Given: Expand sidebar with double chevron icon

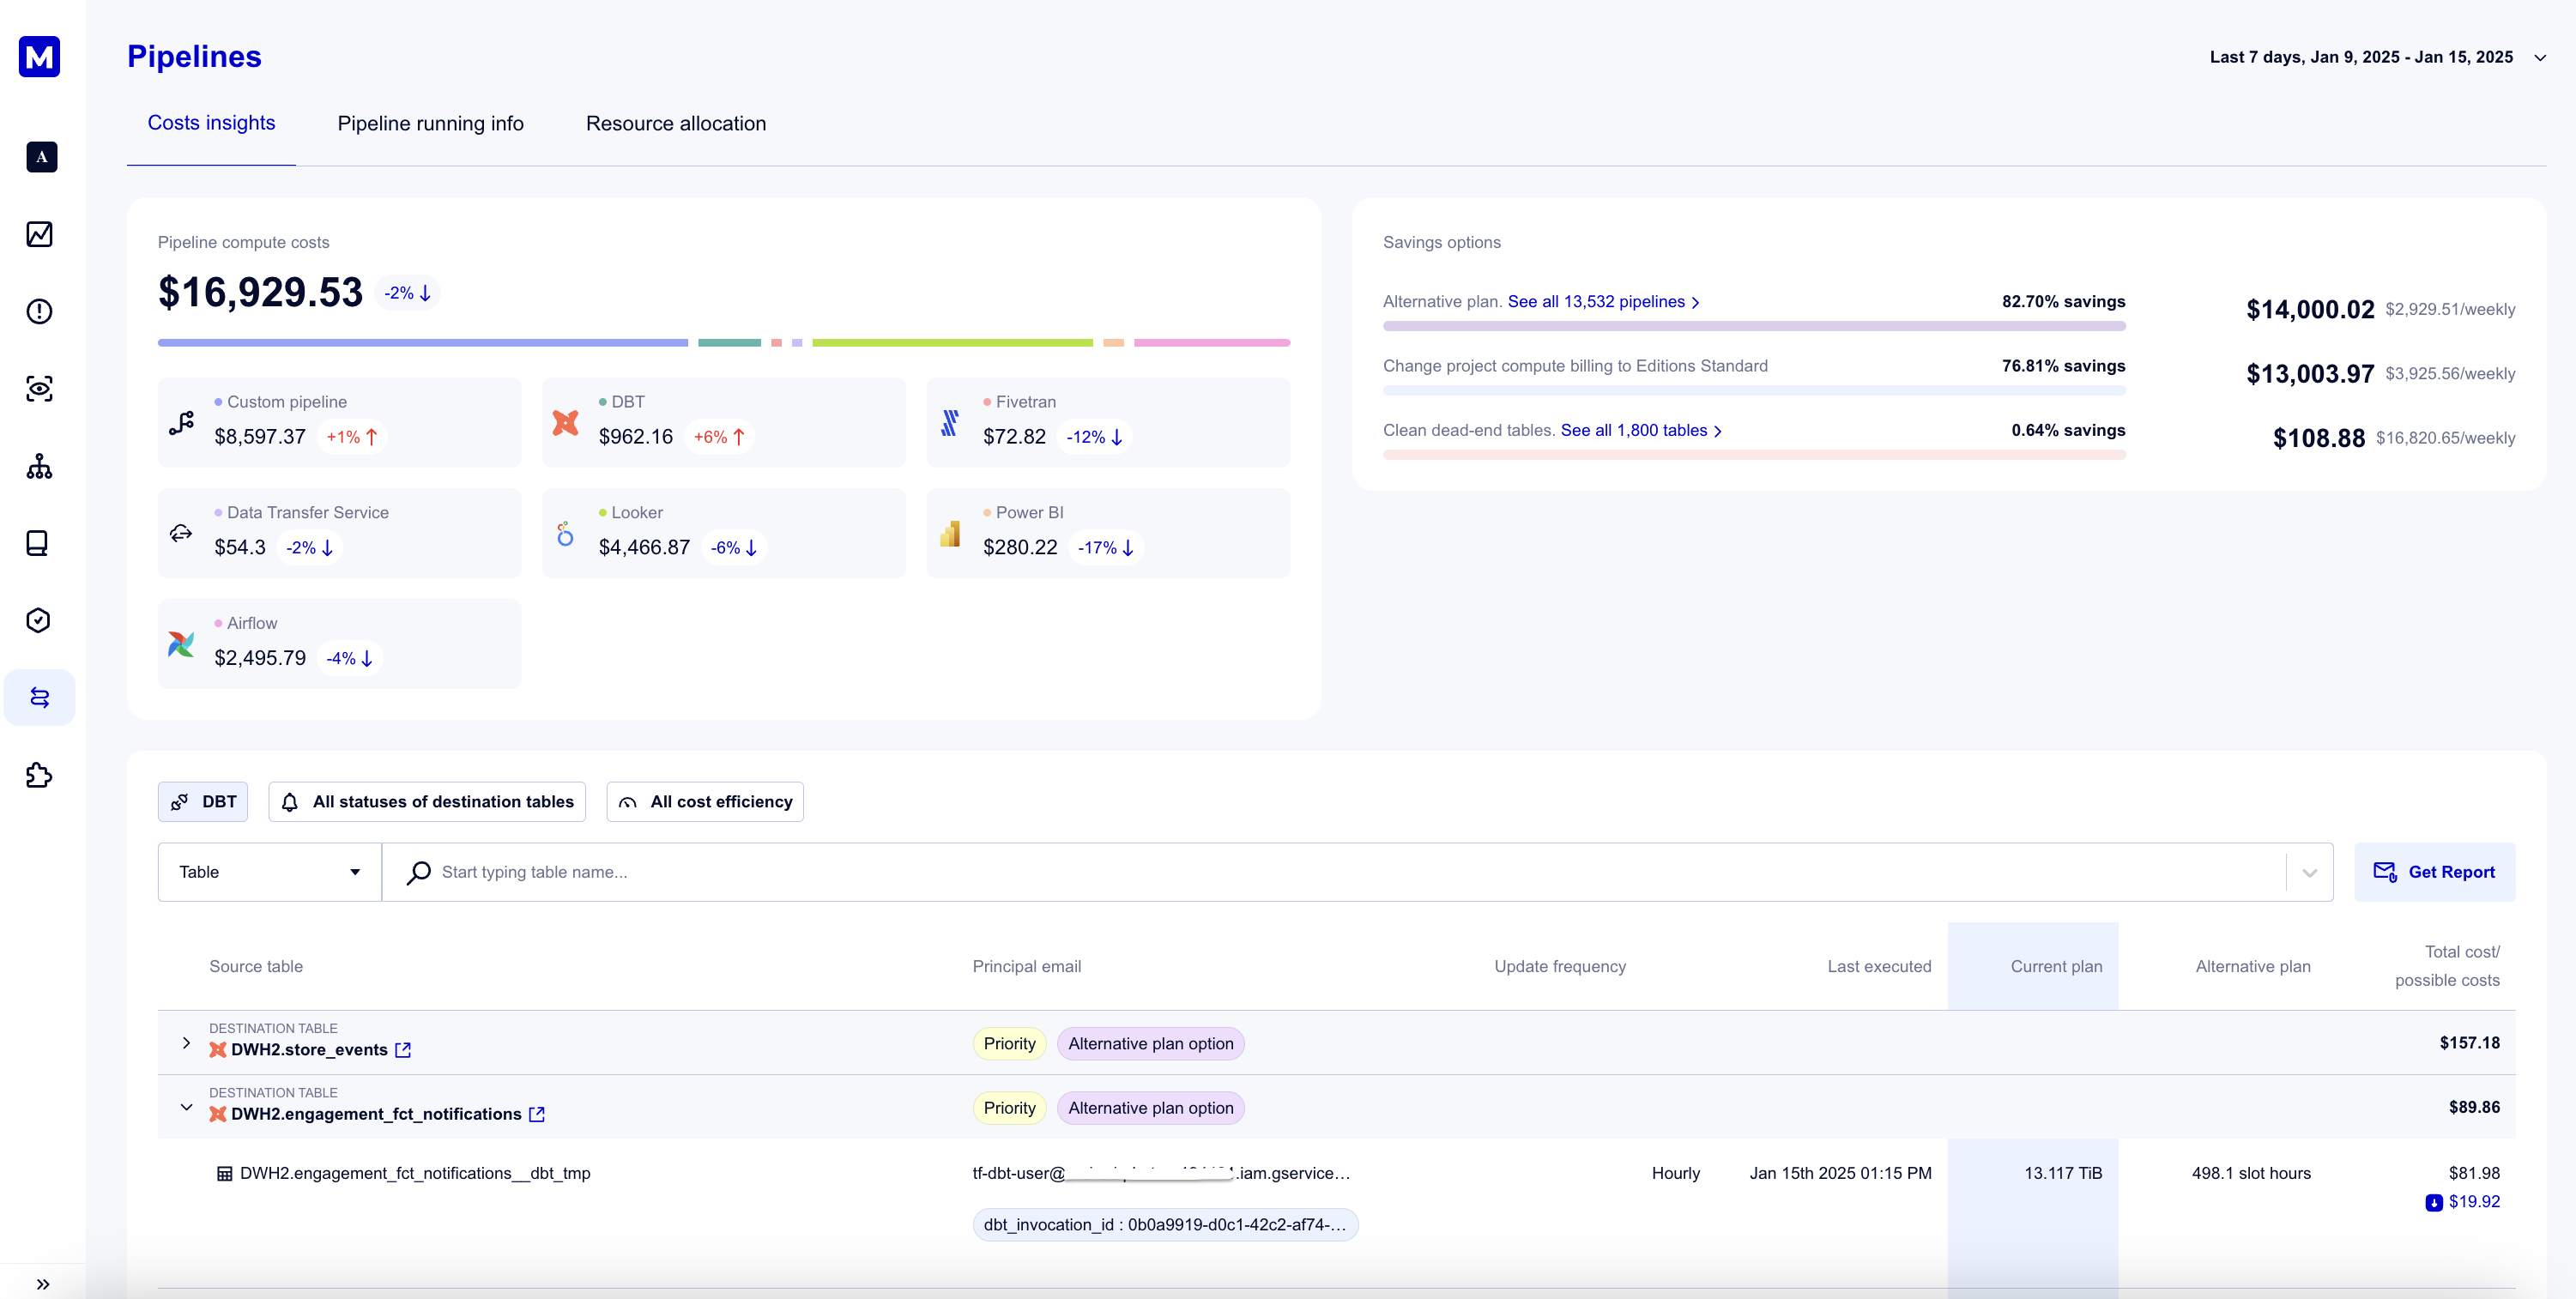Looking at the screenshot, I should point(43,1284).
